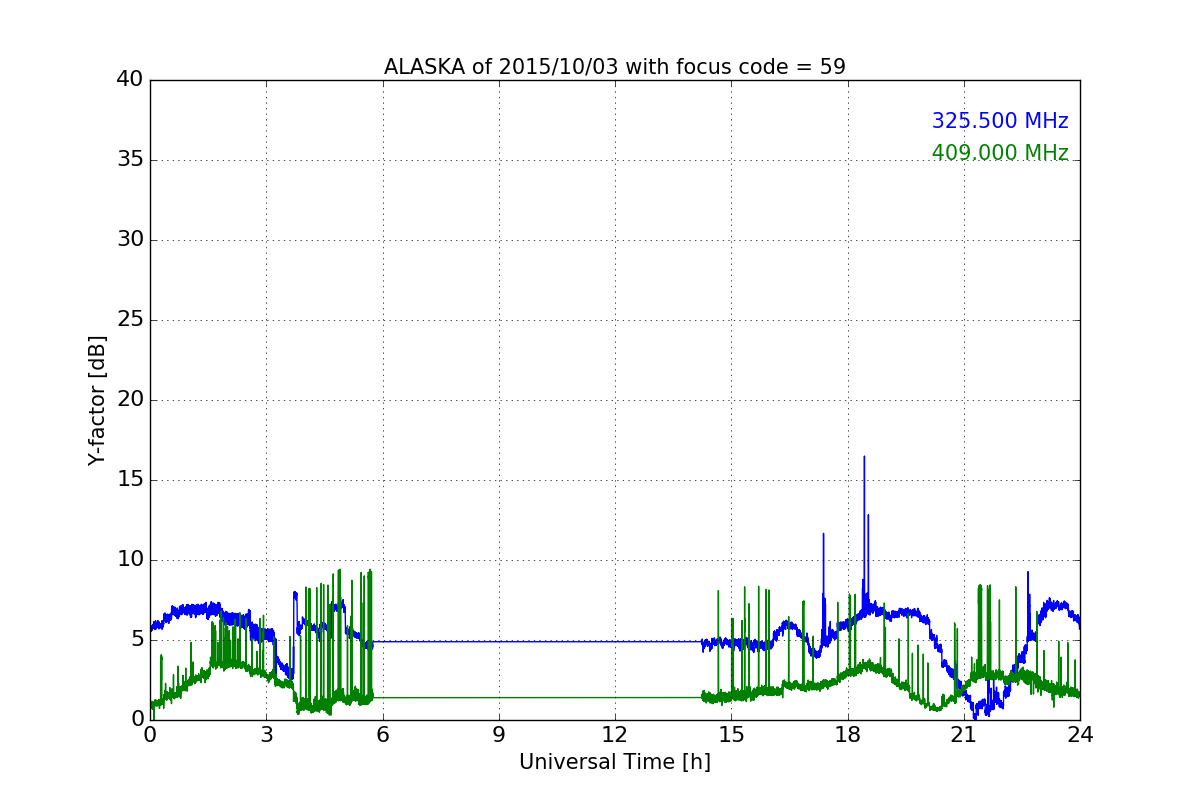This screenshot has width=1200, height=800.
Task: Click the y-axis tick label 10
Action: 130,560
